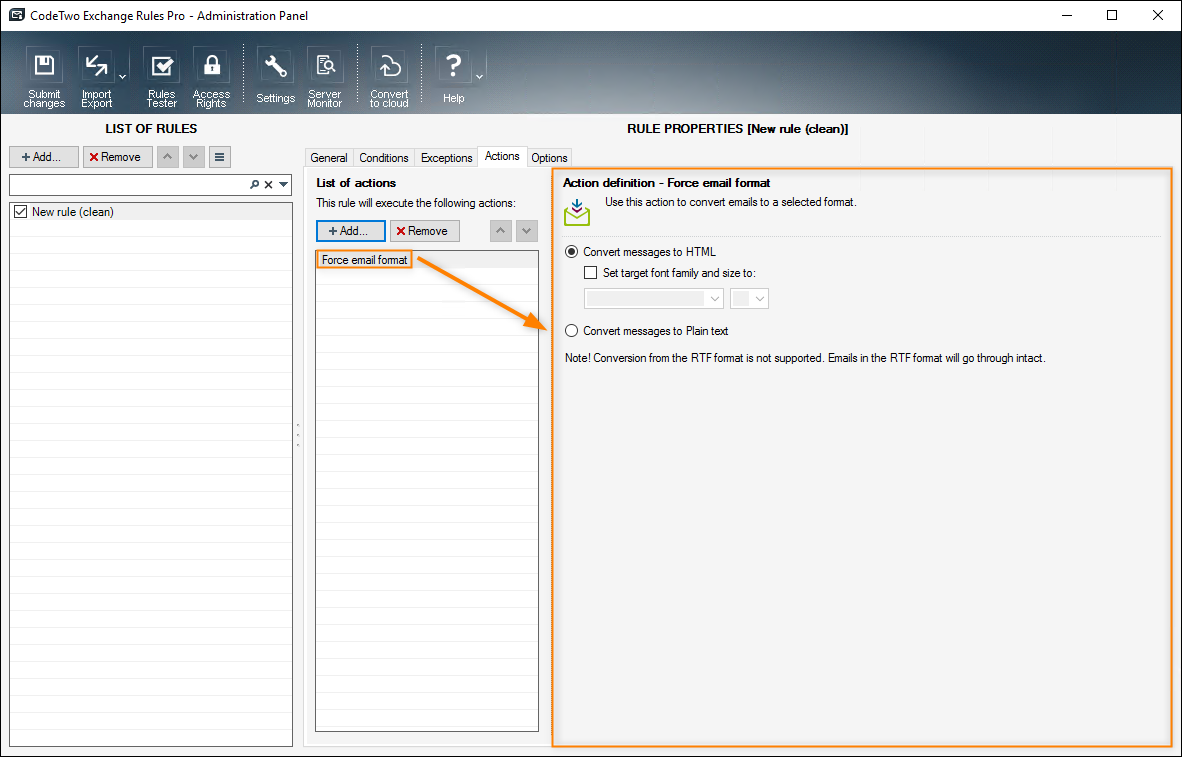Switch to the Options tab
The image size is (1182, 757).
pyautogui.click(x=549, y=158)
